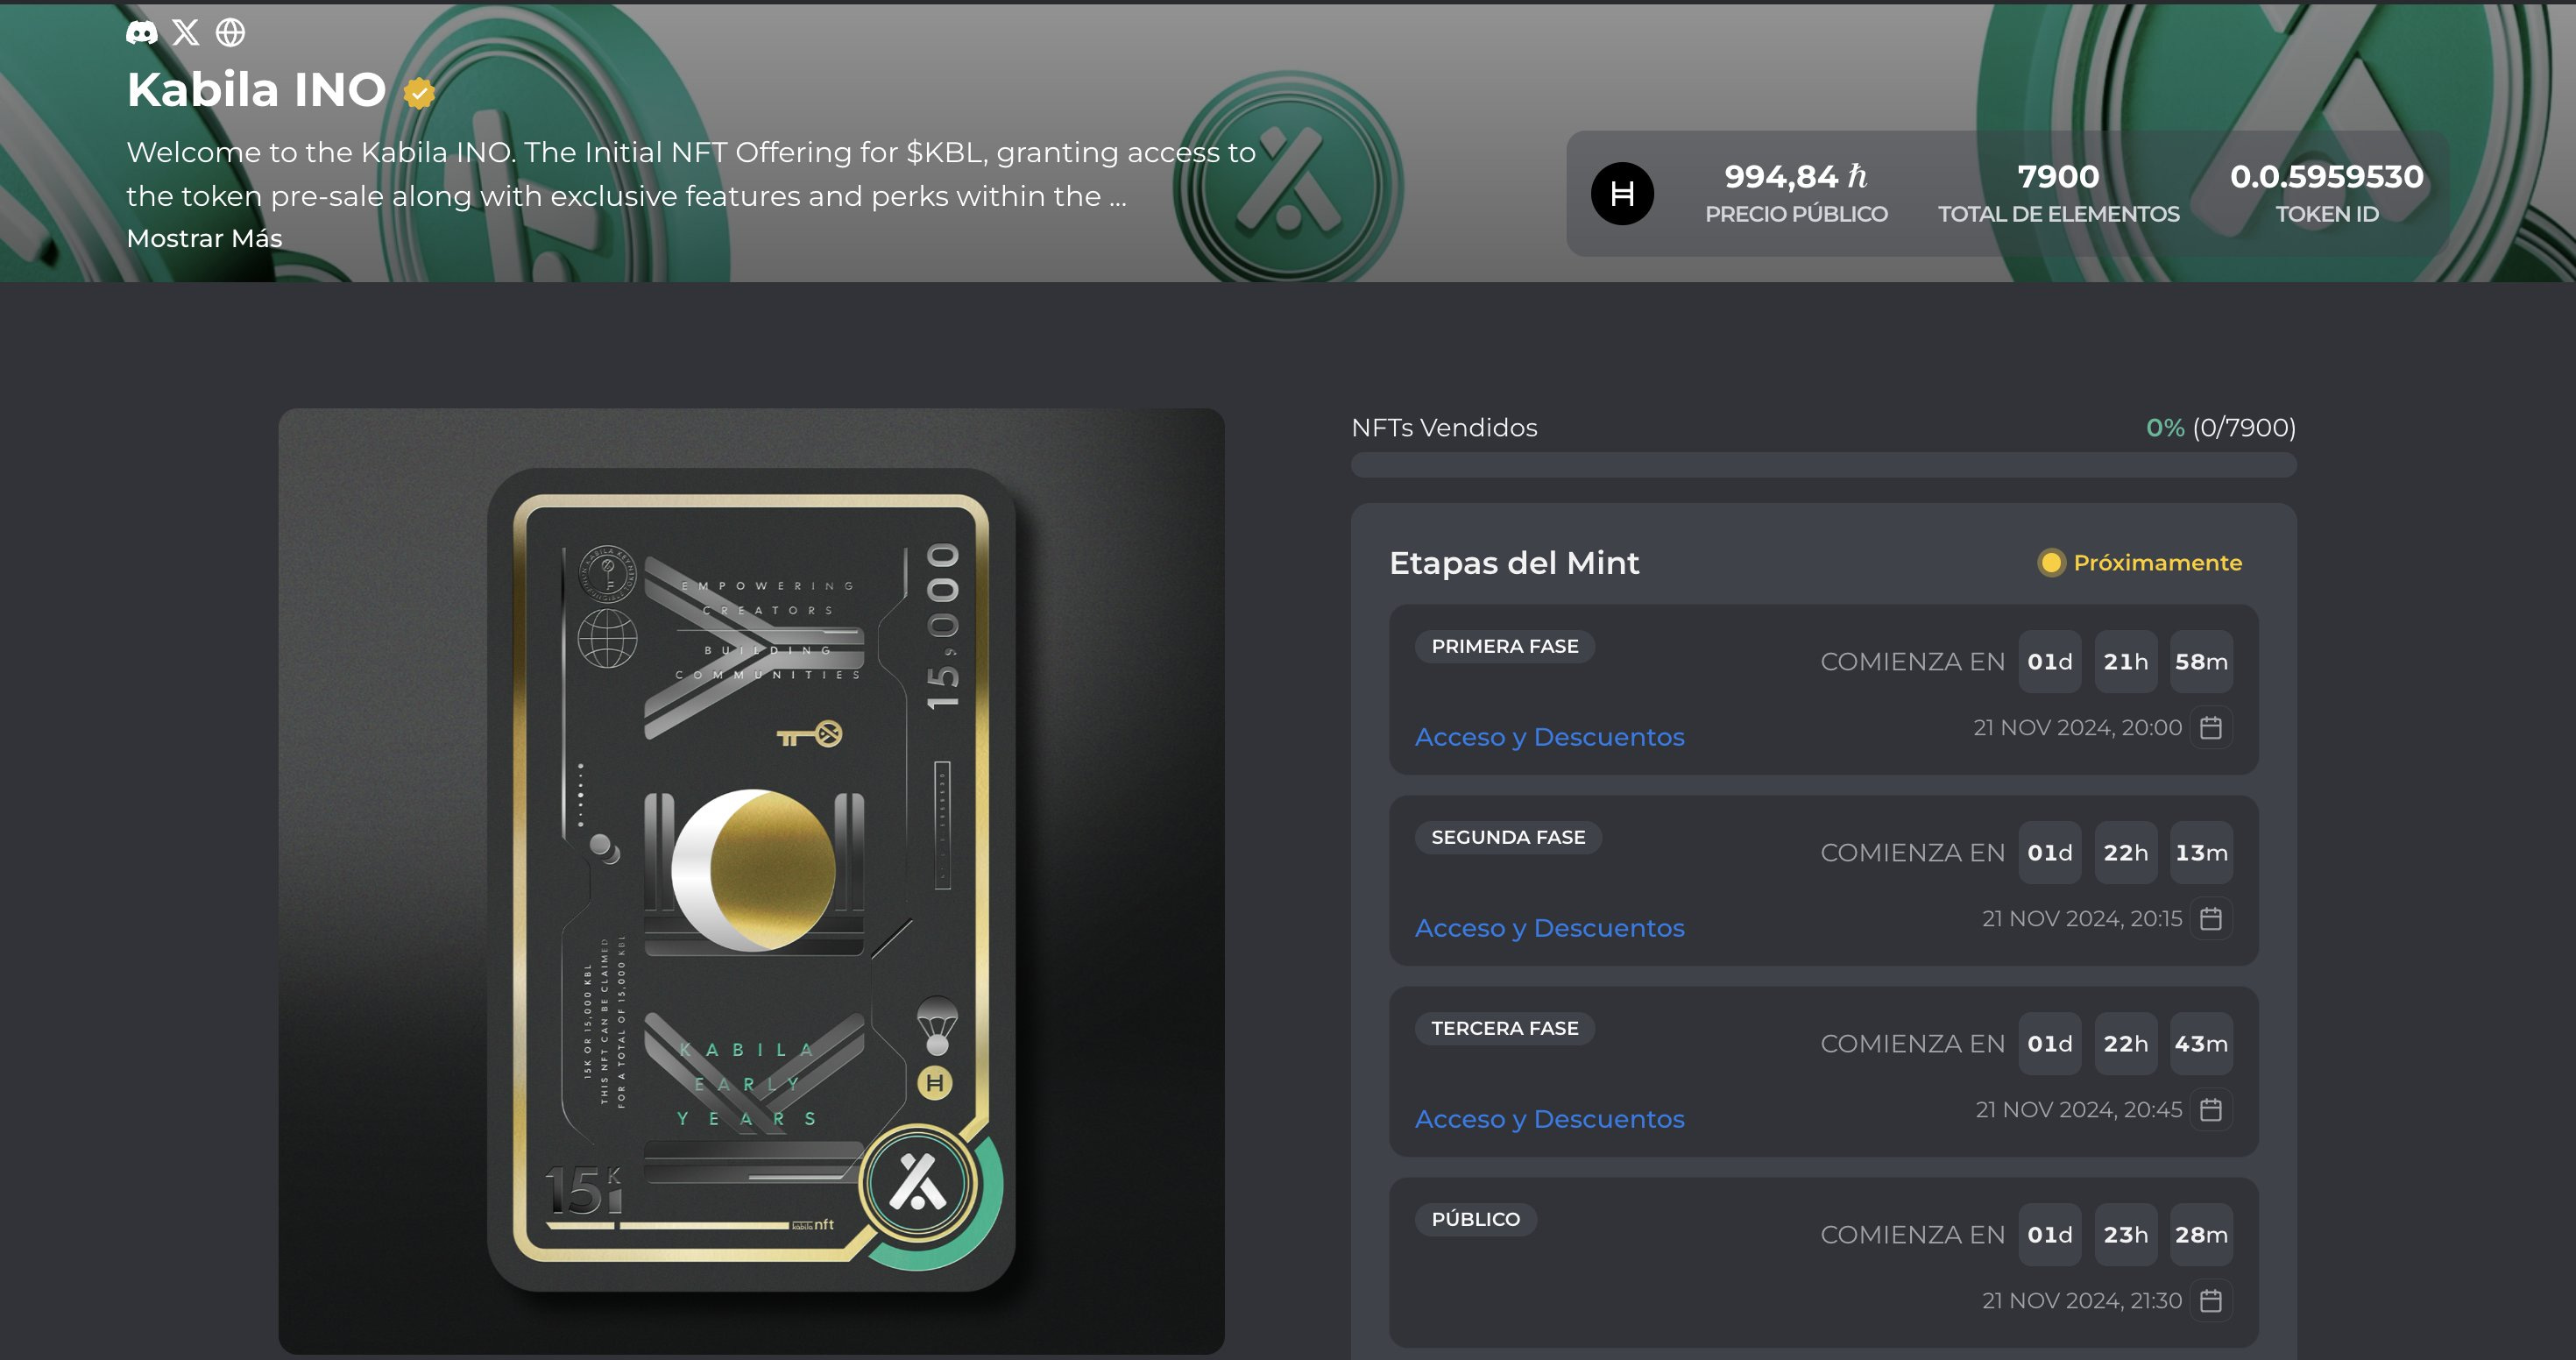Add Segunda Fase date to calendar icon

[2211, 918]
